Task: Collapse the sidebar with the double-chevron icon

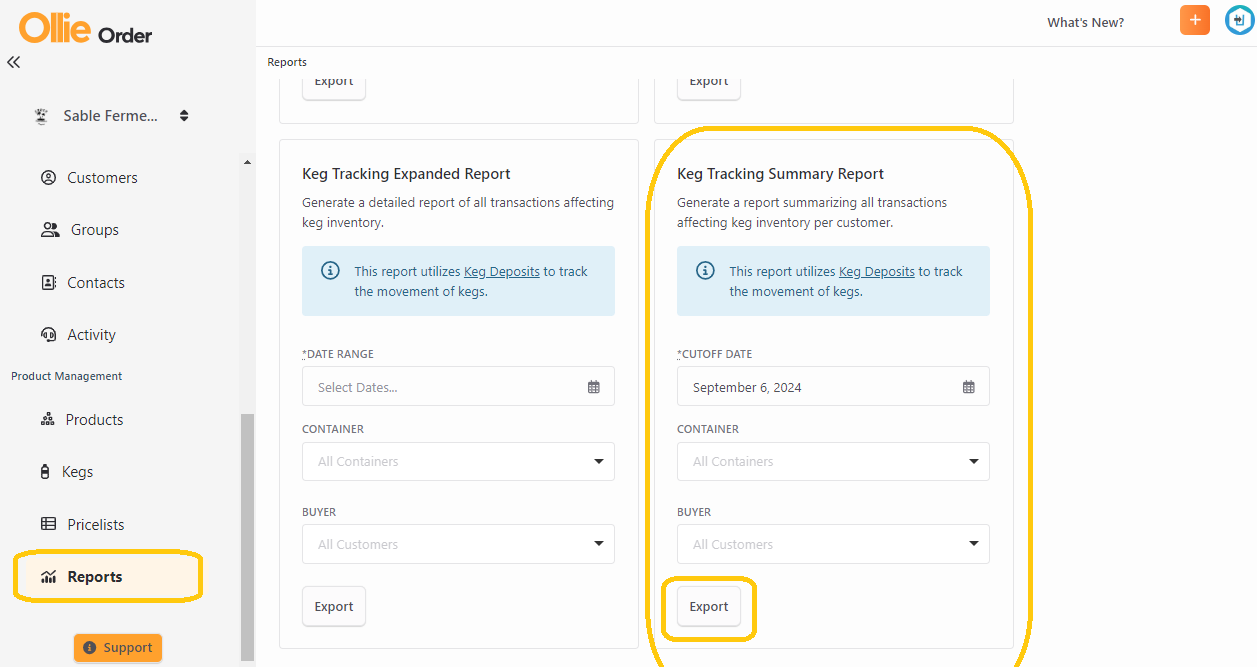Action: (x=13, y=62)
